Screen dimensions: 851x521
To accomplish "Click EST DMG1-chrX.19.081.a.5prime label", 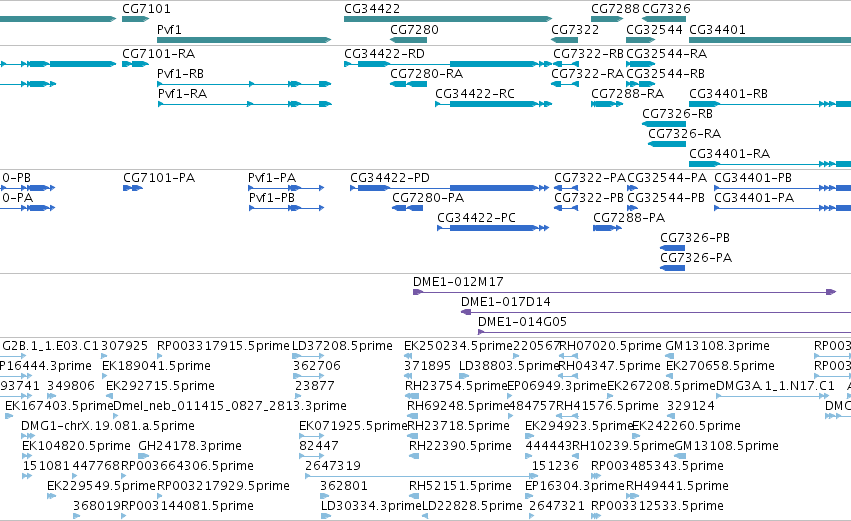I will (x=107, y=426).
